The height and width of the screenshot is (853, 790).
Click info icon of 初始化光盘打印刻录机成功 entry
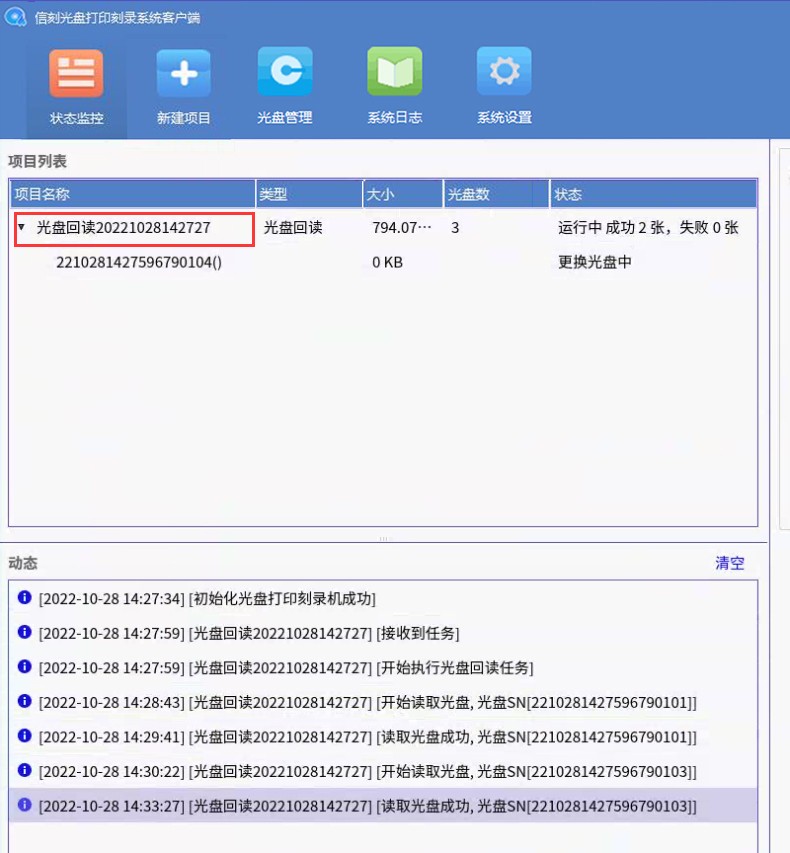[25, 598]
